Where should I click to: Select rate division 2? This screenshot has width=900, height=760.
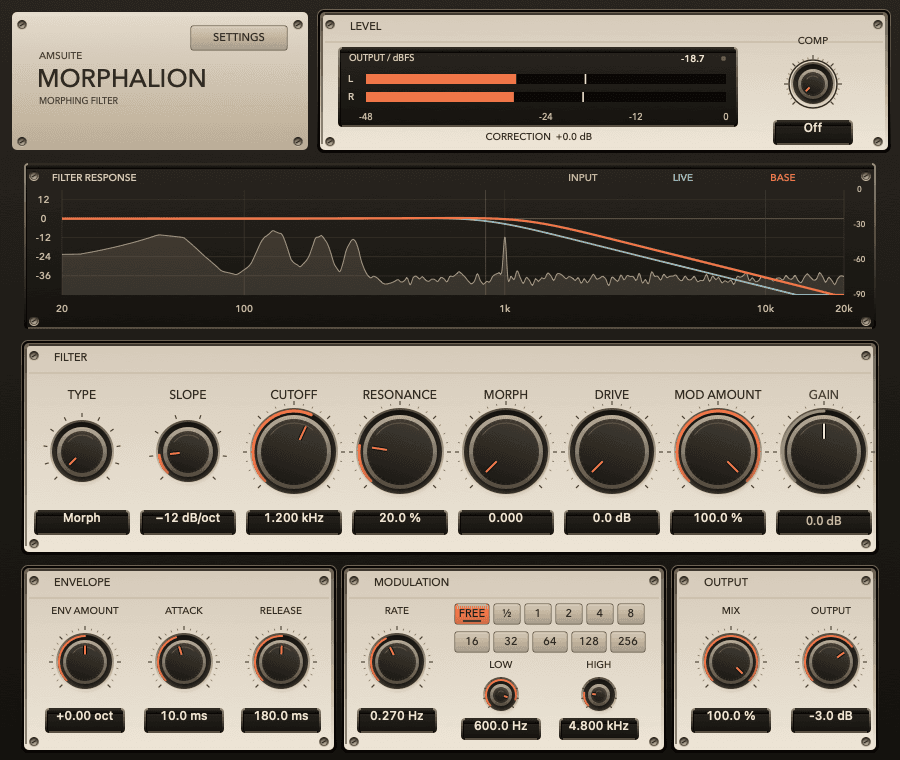569,614
